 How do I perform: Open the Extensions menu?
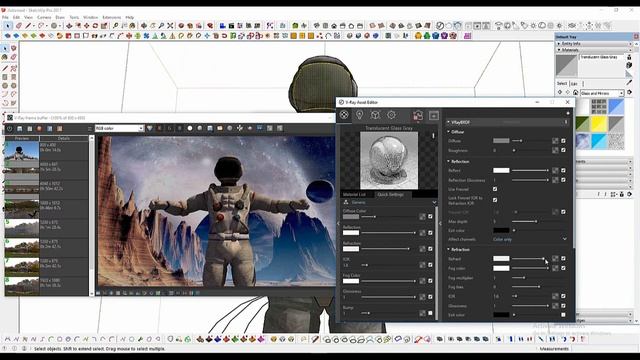pyautogui.click(x=111, y=18)
